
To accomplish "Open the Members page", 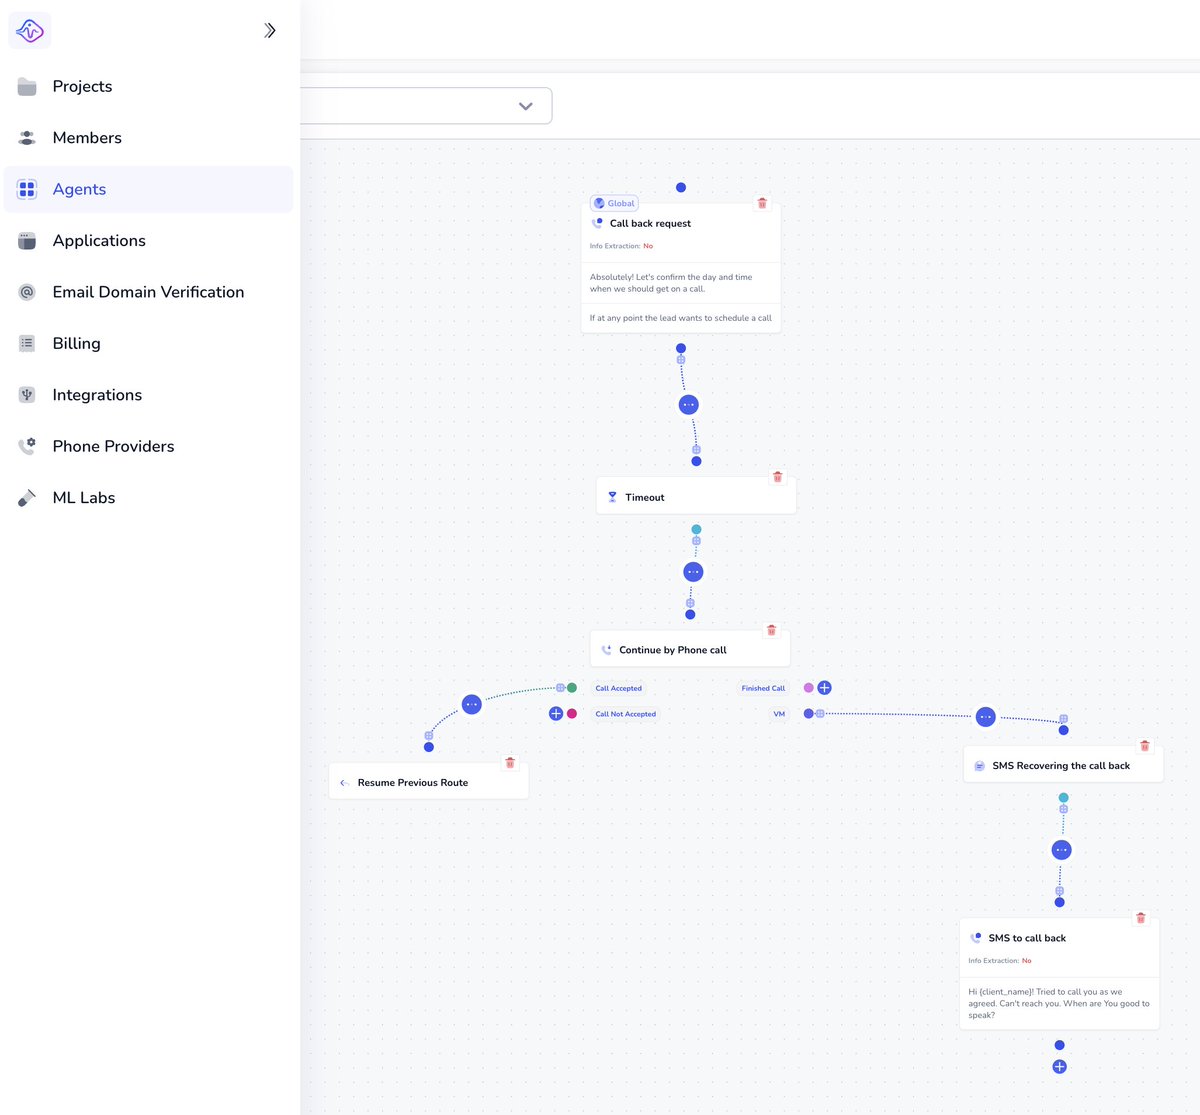I will click(148, 138).
